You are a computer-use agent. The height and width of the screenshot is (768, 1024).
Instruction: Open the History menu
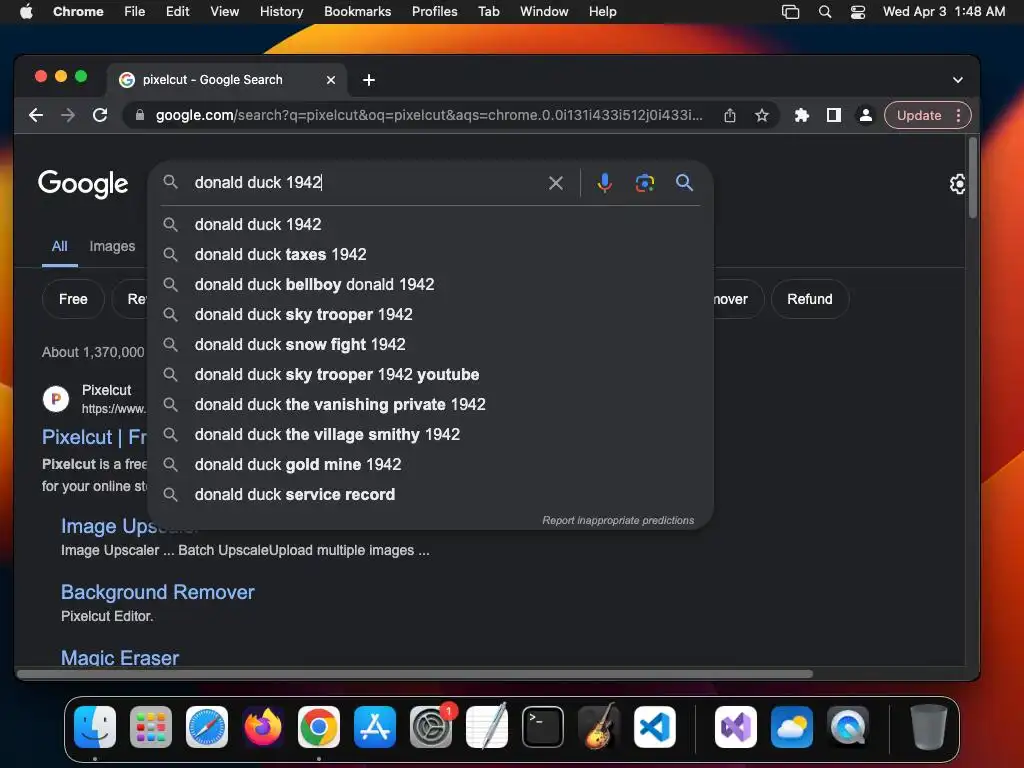click(x=281, y=11)
